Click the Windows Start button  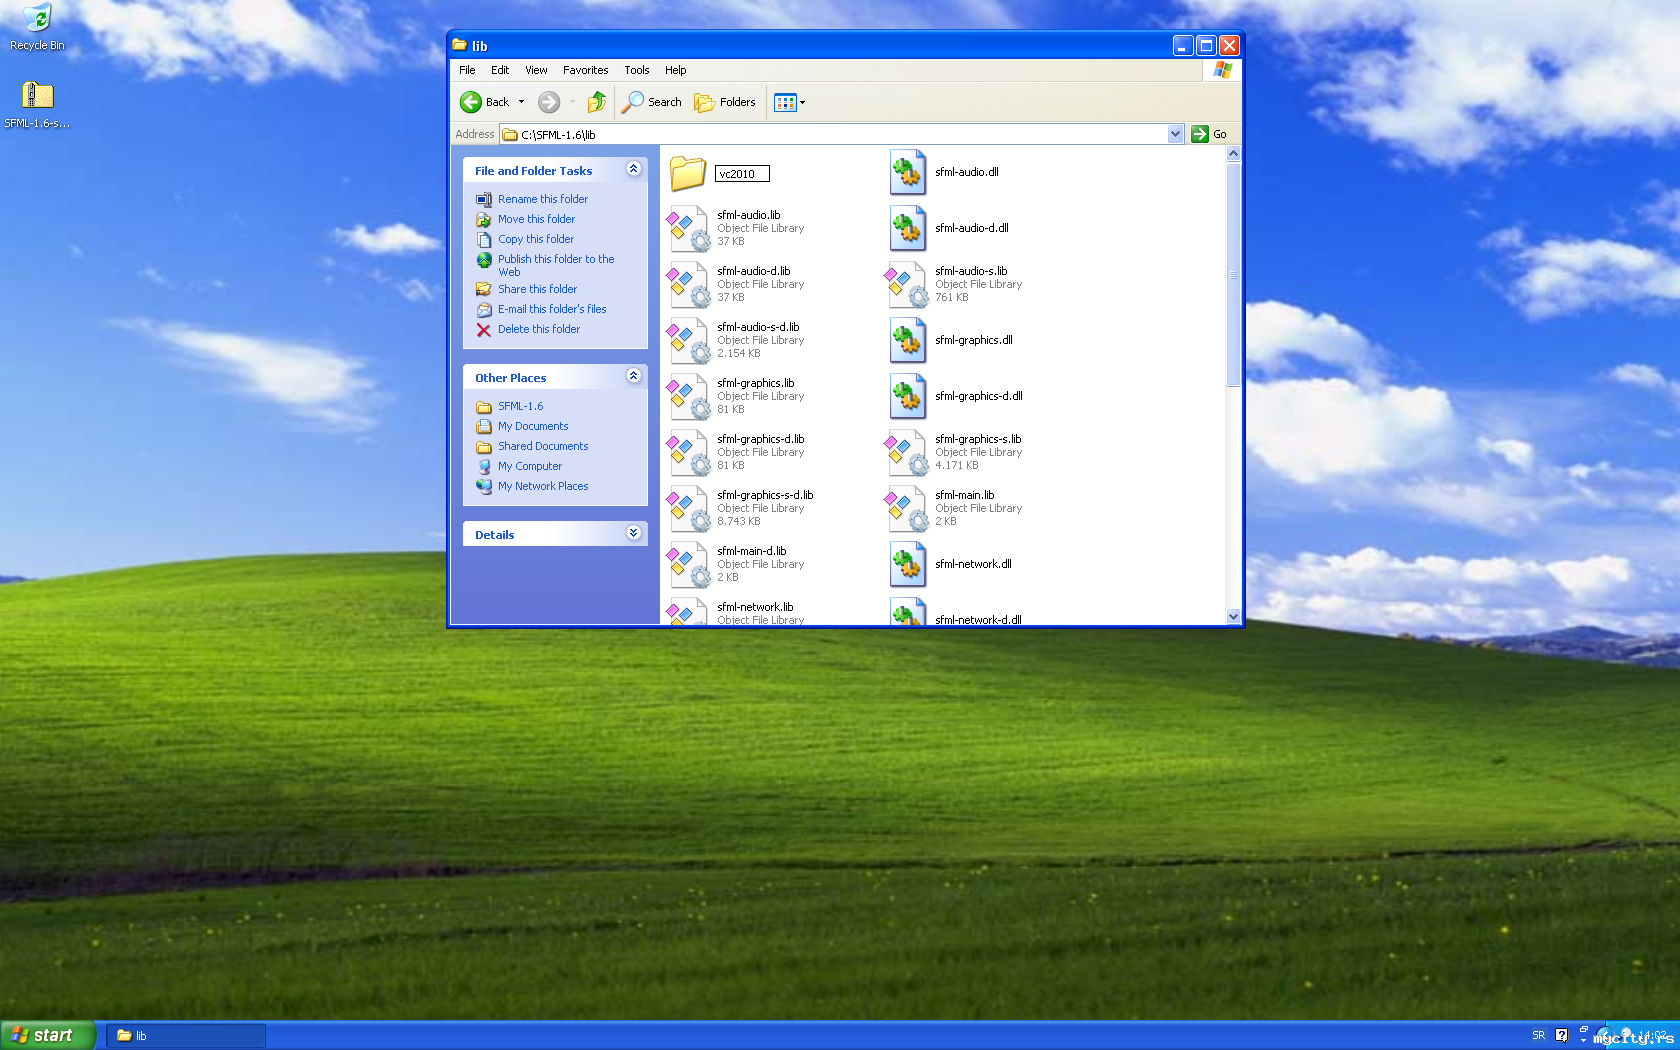(x=47, y=1035)
